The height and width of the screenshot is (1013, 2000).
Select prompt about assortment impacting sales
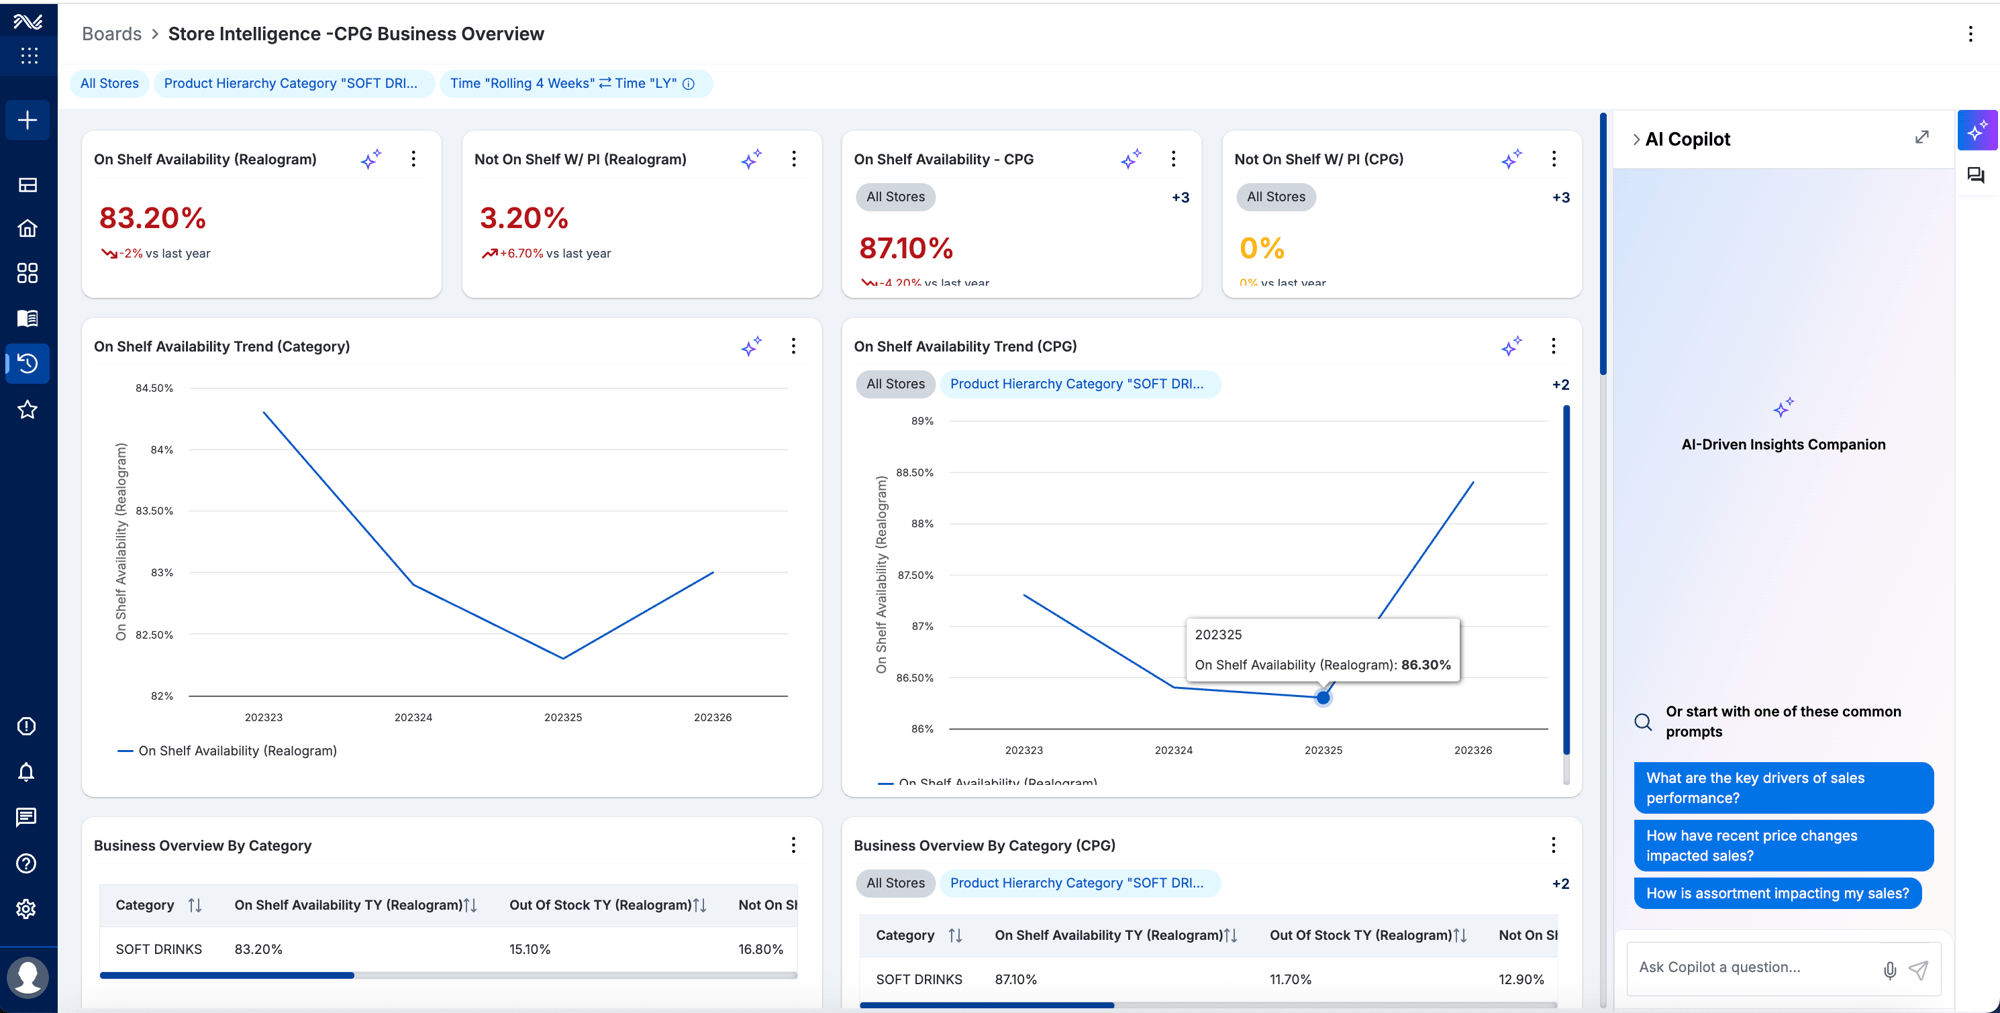click(x=1777, y=893)
